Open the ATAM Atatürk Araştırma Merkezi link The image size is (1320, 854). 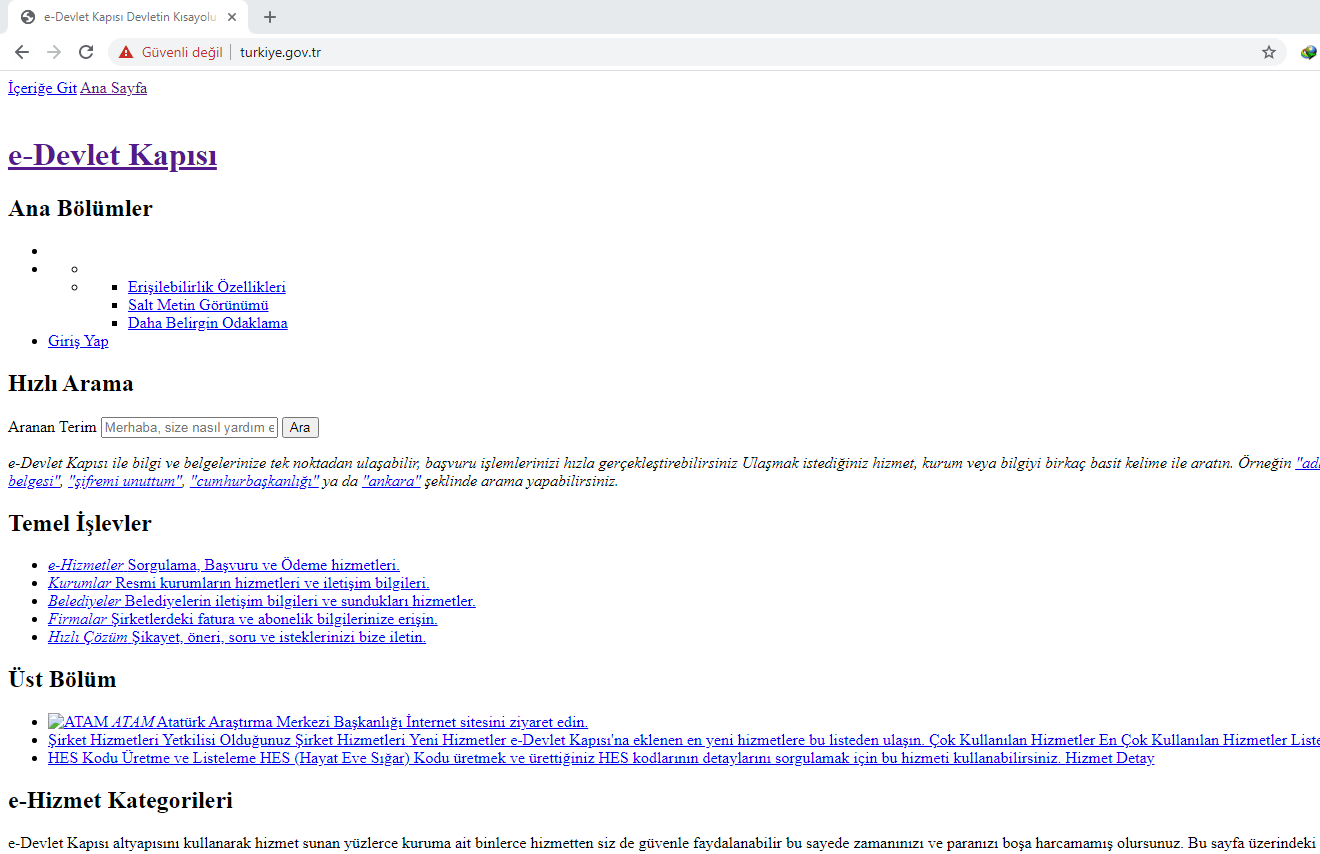pyautogui.click(x=318, y=722)
